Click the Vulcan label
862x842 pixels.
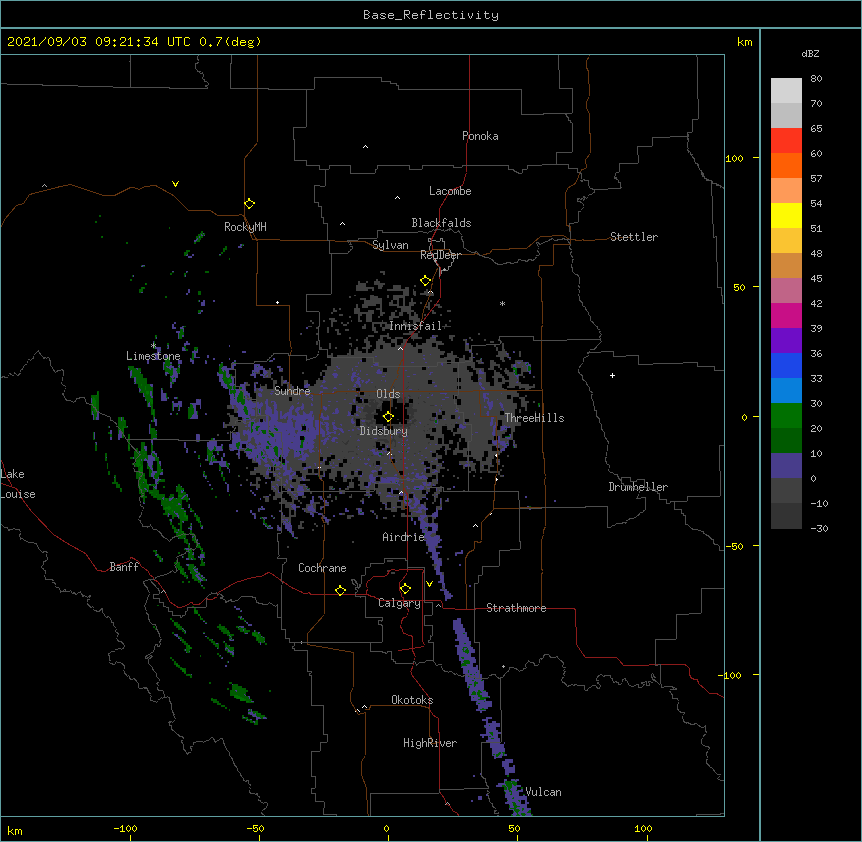pos(543,792)
